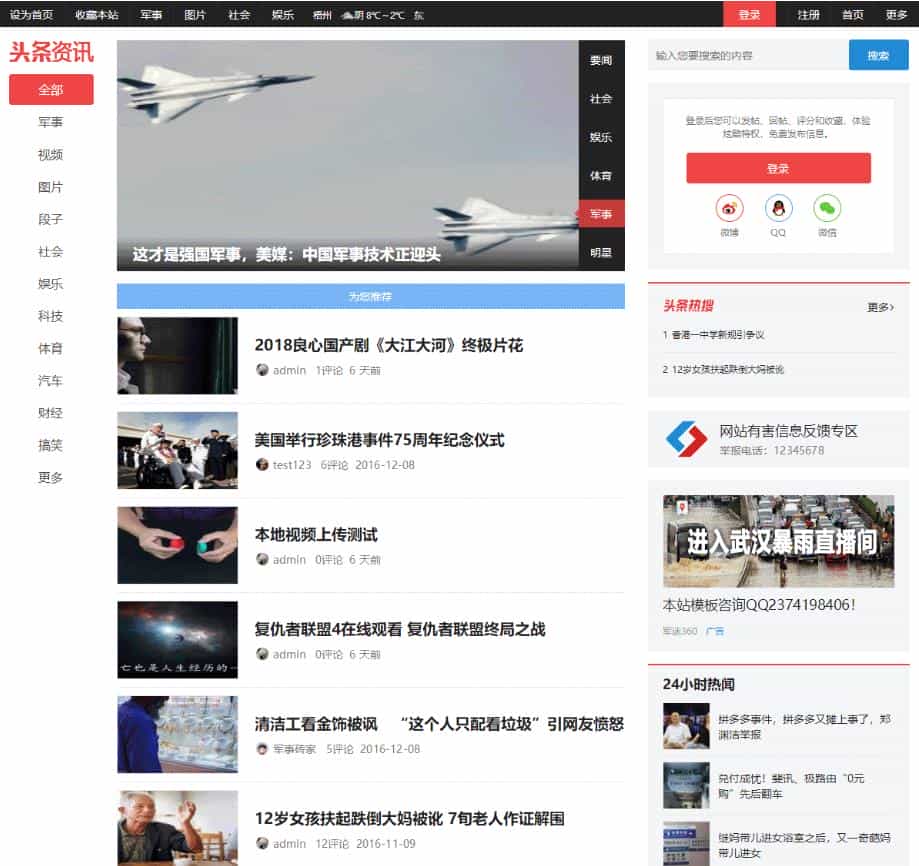Click 网站有害信息反馈专区 text
Viewport: 919px width, 866px height.
point(789,431)
